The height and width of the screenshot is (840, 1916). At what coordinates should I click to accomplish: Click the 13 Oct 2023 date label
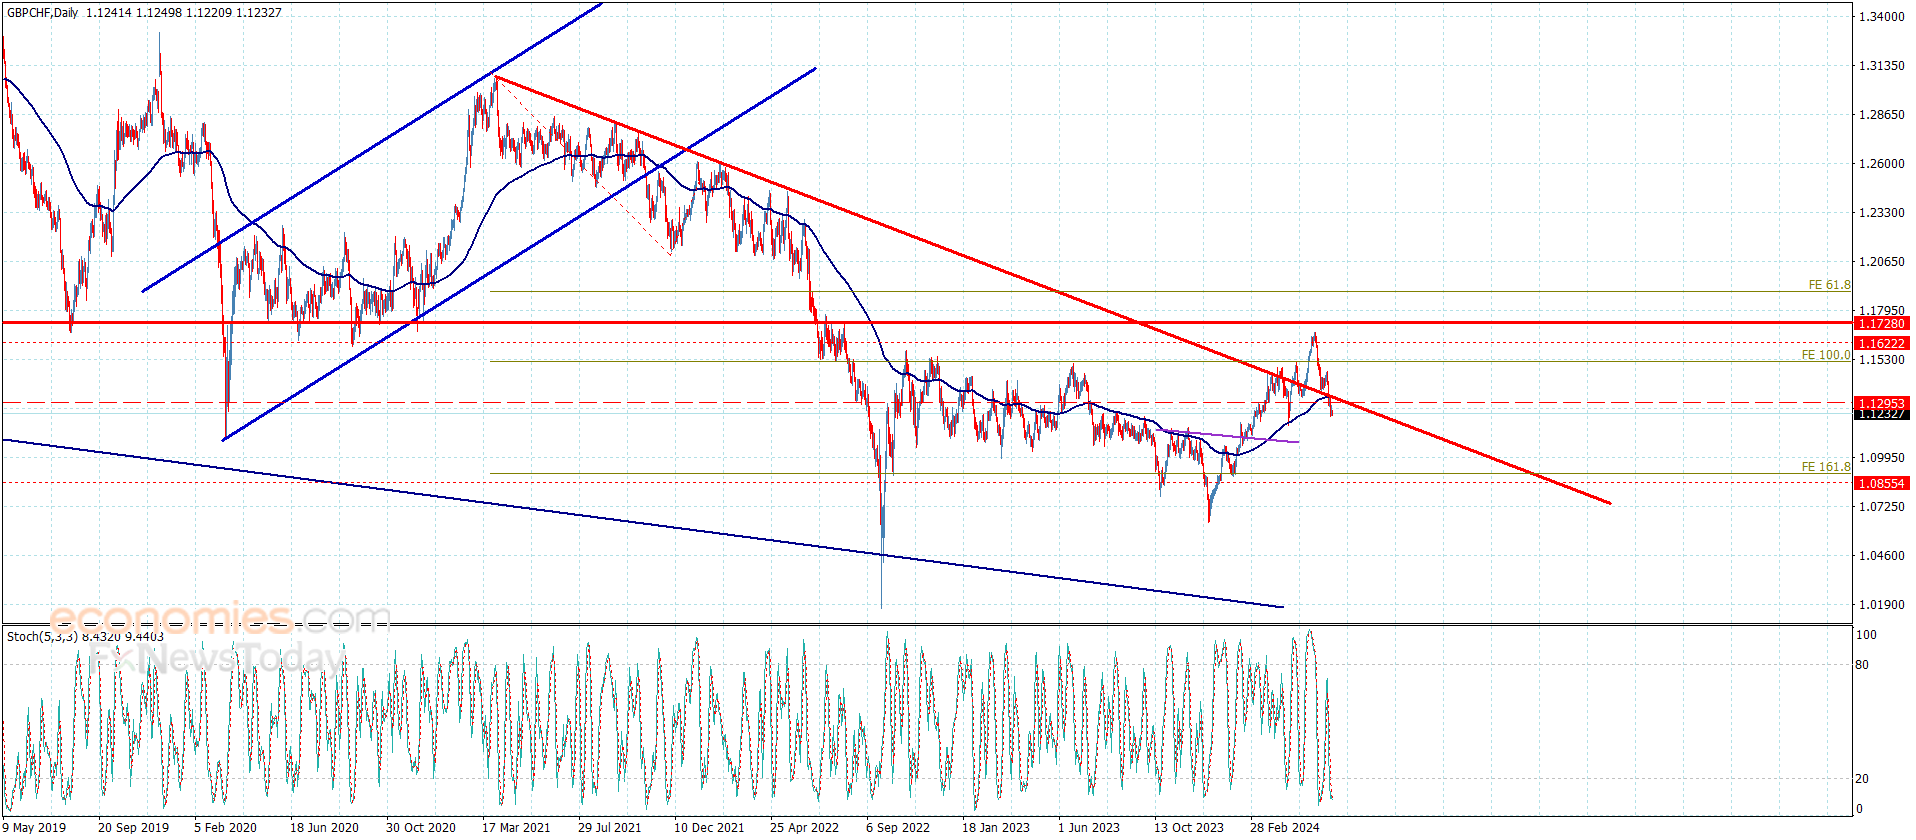[1188, 827]
